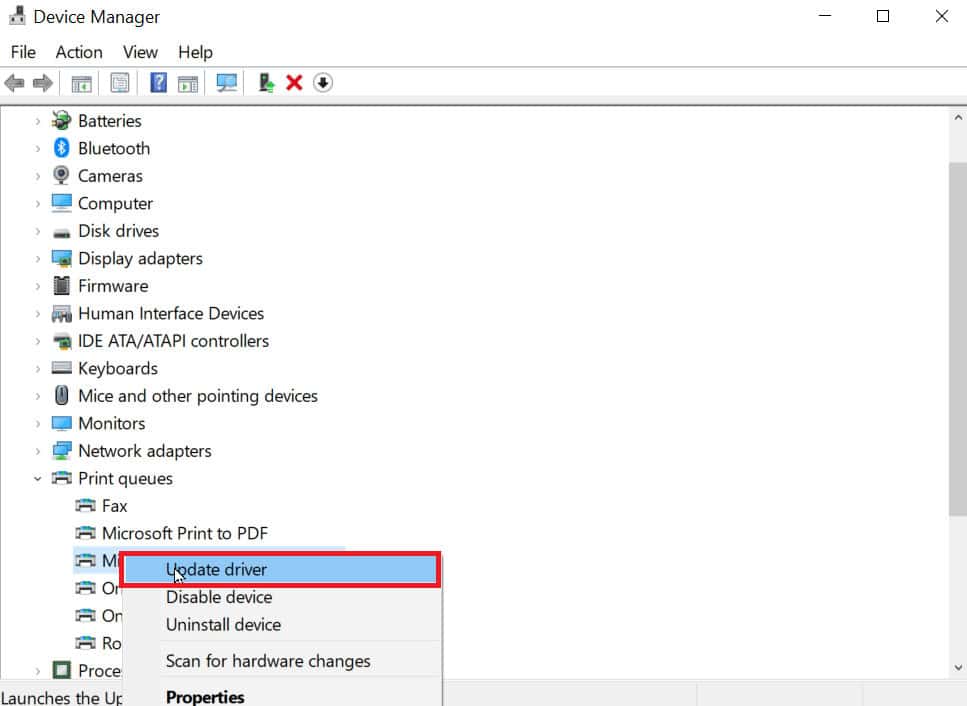
Task: Choose Uninstall device from context menu
Action: [x=283, y=625]
